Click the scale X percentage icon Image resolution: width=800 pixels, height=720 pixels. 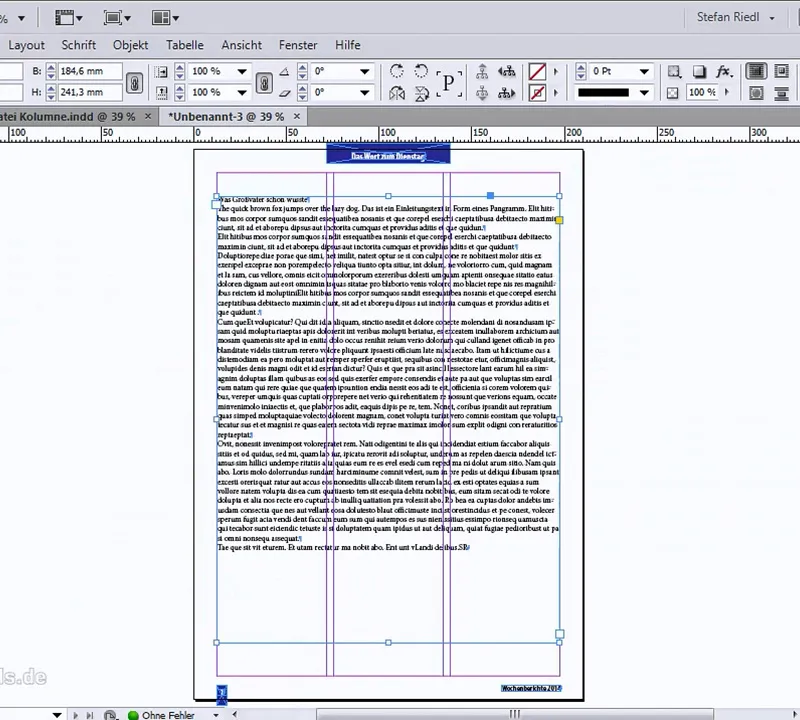pos(161,72)
